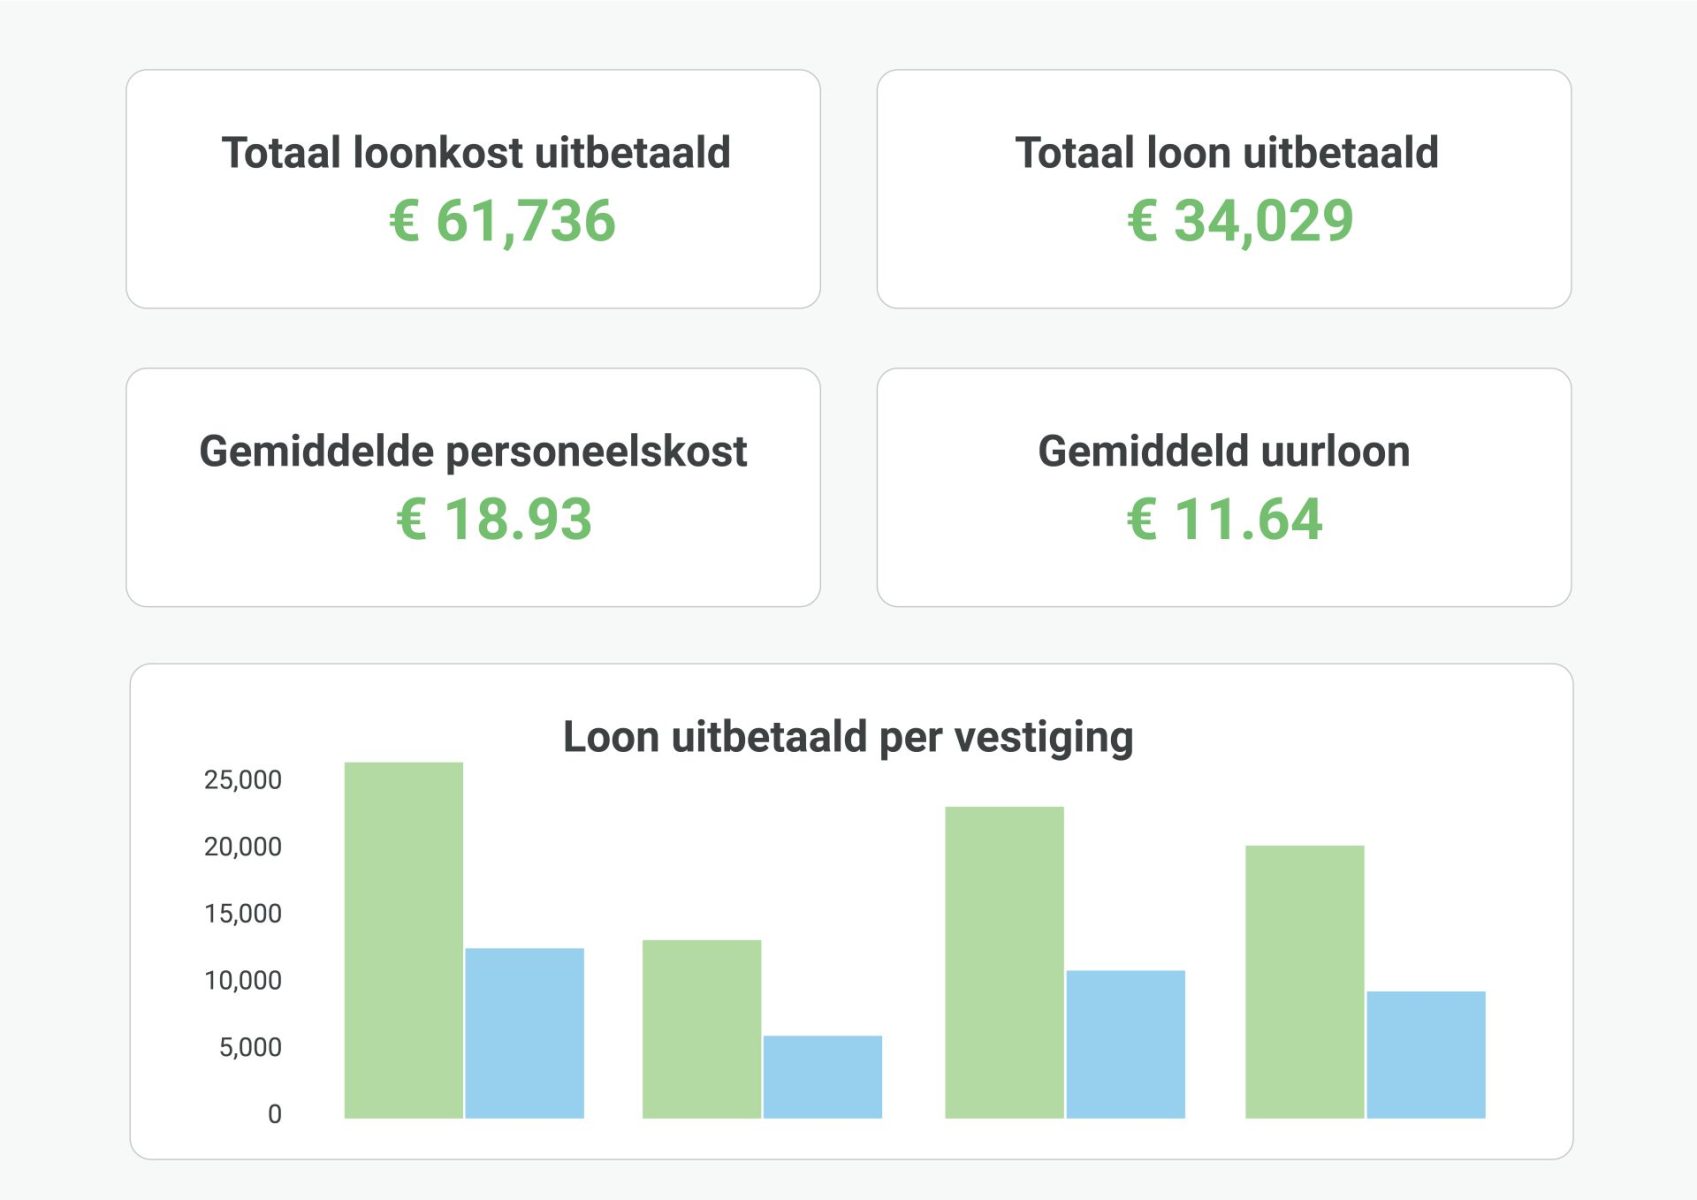The height and width of the screenshot is (1200, 1697).
Task: Select the last group's green bar
Action: 1304,982
